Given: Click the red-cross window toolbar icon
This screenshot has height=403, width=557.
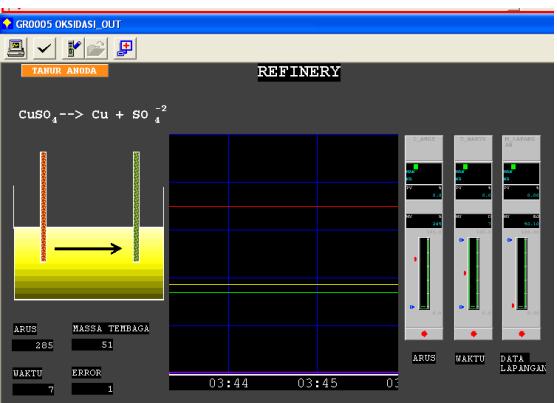Looking at the screenshot, I should 125,48.
